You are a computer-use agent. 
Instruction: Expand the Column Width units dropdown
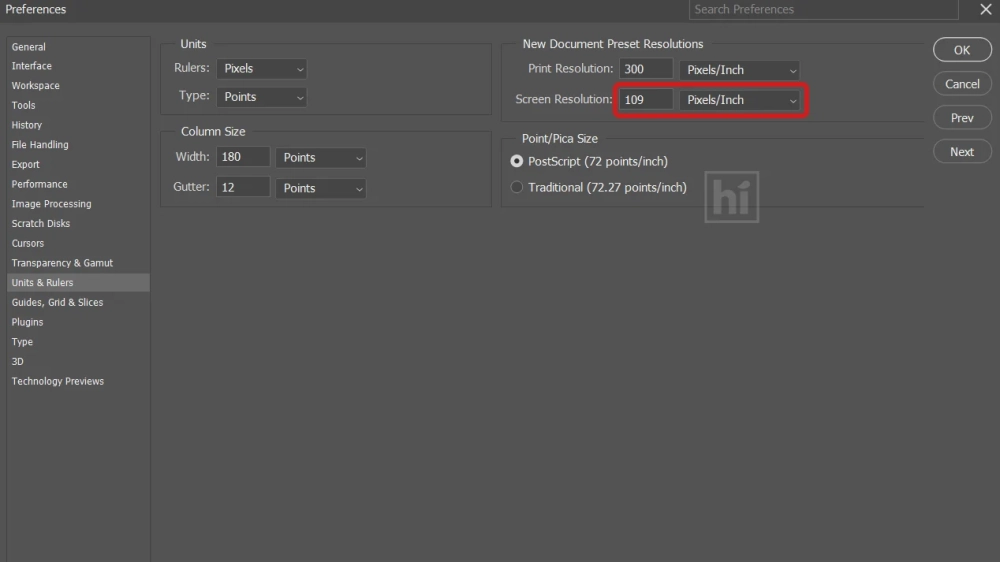[x=321, y=158]
